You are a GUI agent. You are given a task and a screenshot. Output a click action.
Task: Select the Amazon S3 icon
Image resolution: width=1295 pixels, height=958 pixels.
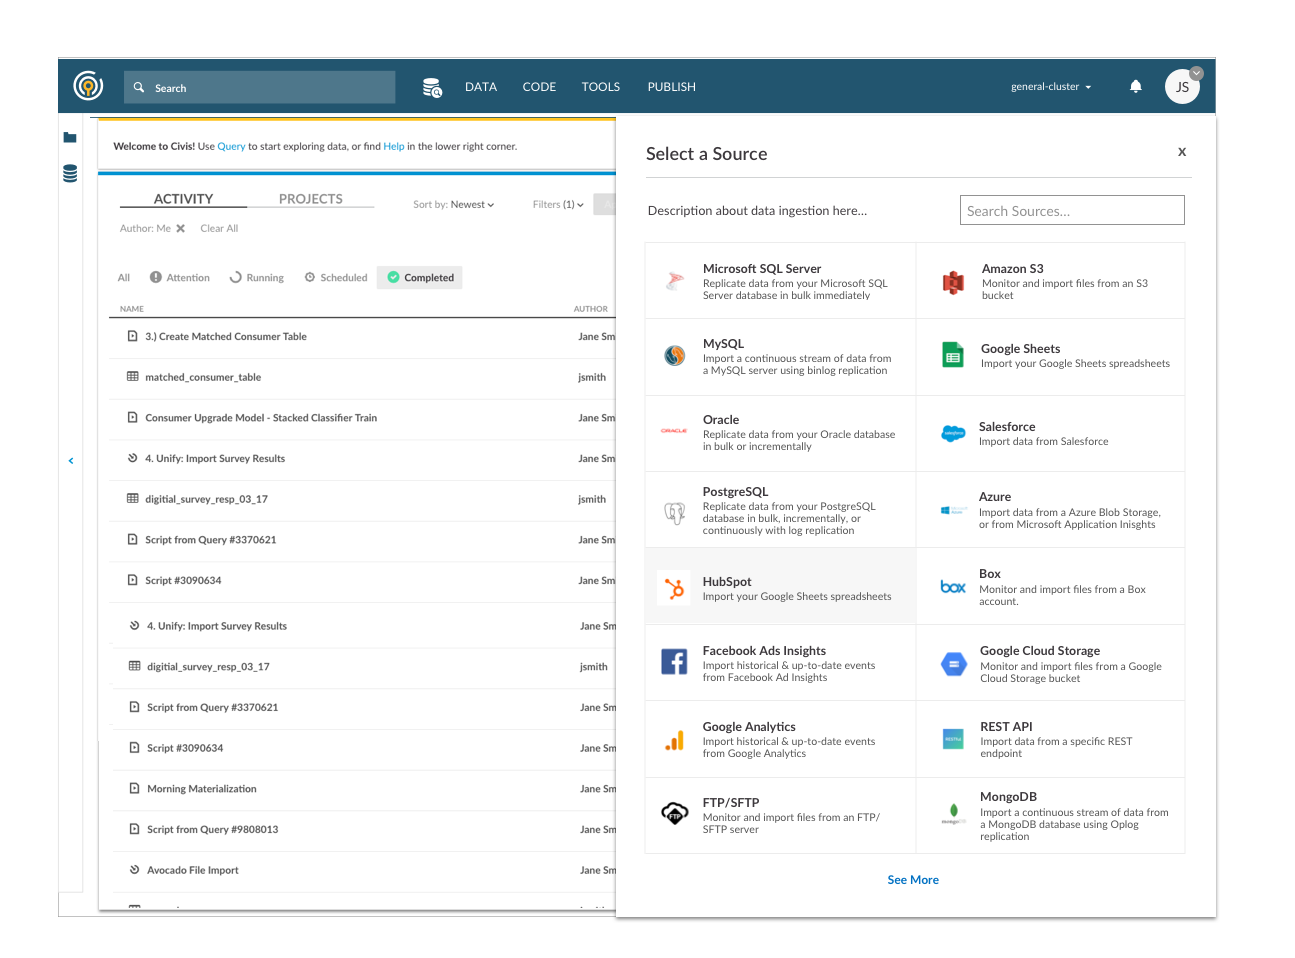pyautogui.click(x=954, y=283)
